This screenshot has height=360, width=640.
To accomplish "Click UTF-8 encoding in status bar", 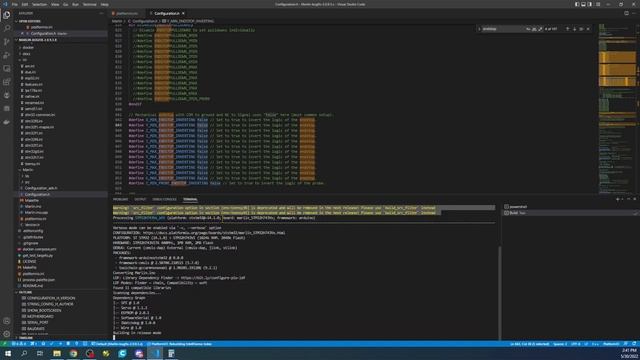I will click(x=576, y=344).
